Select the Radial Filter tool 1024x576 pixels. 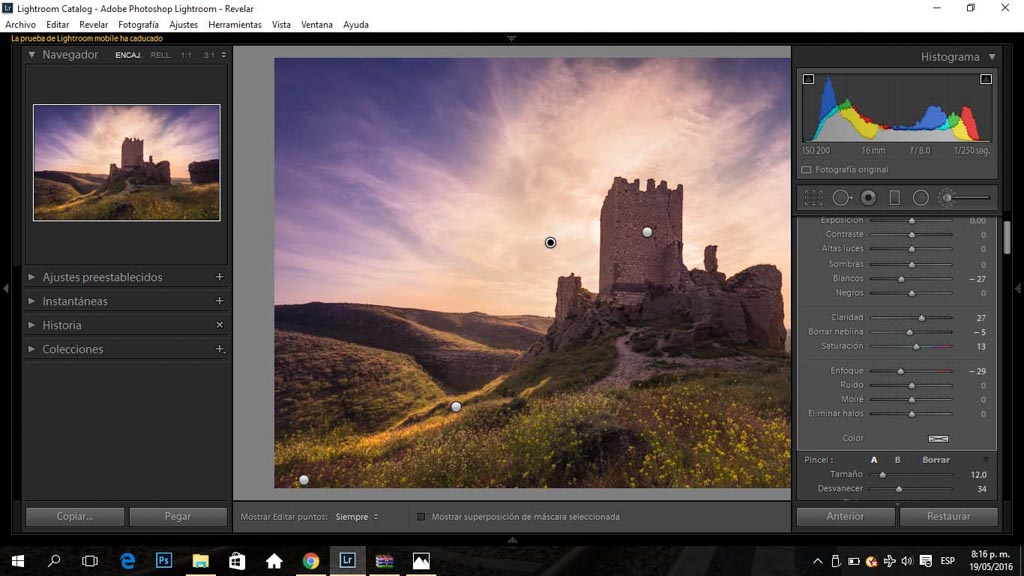pos(921,198)
